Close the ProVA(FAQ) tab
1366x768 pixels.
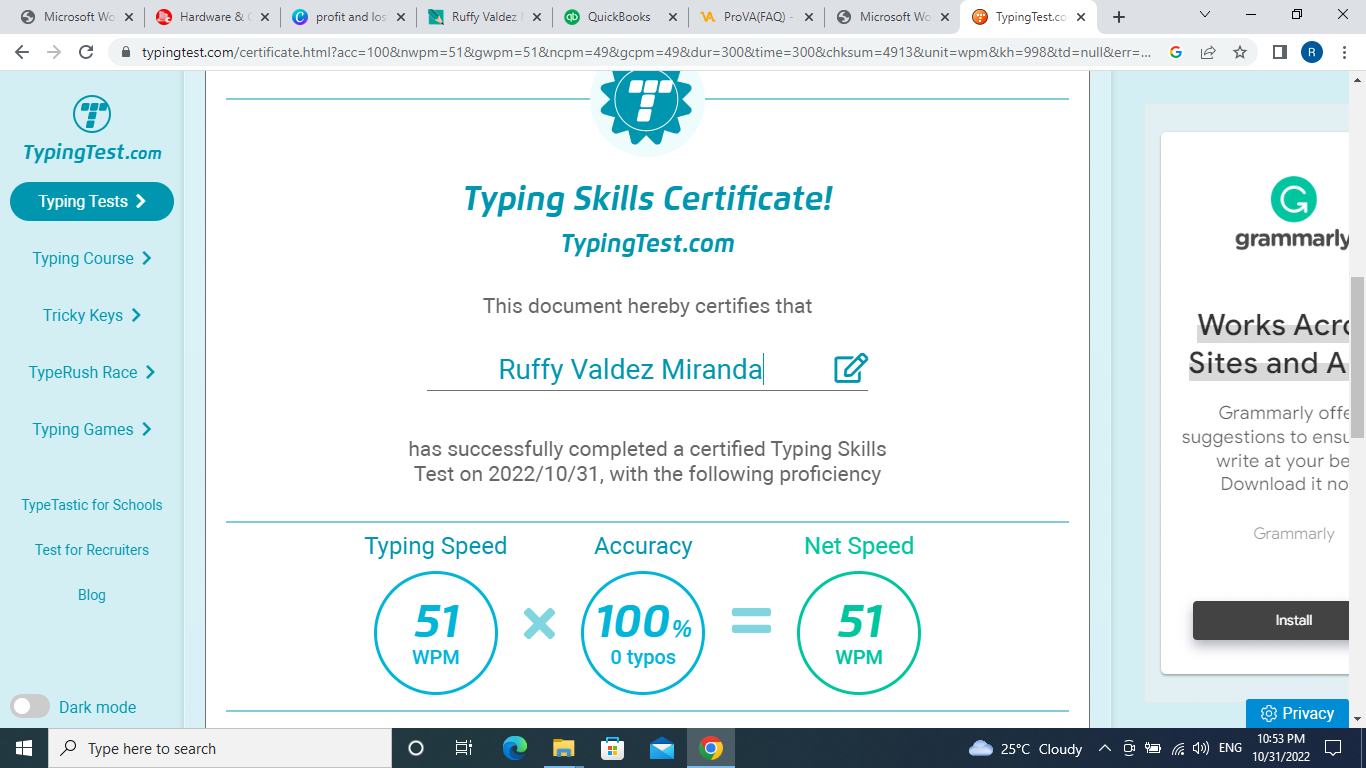tap(809, 17)
